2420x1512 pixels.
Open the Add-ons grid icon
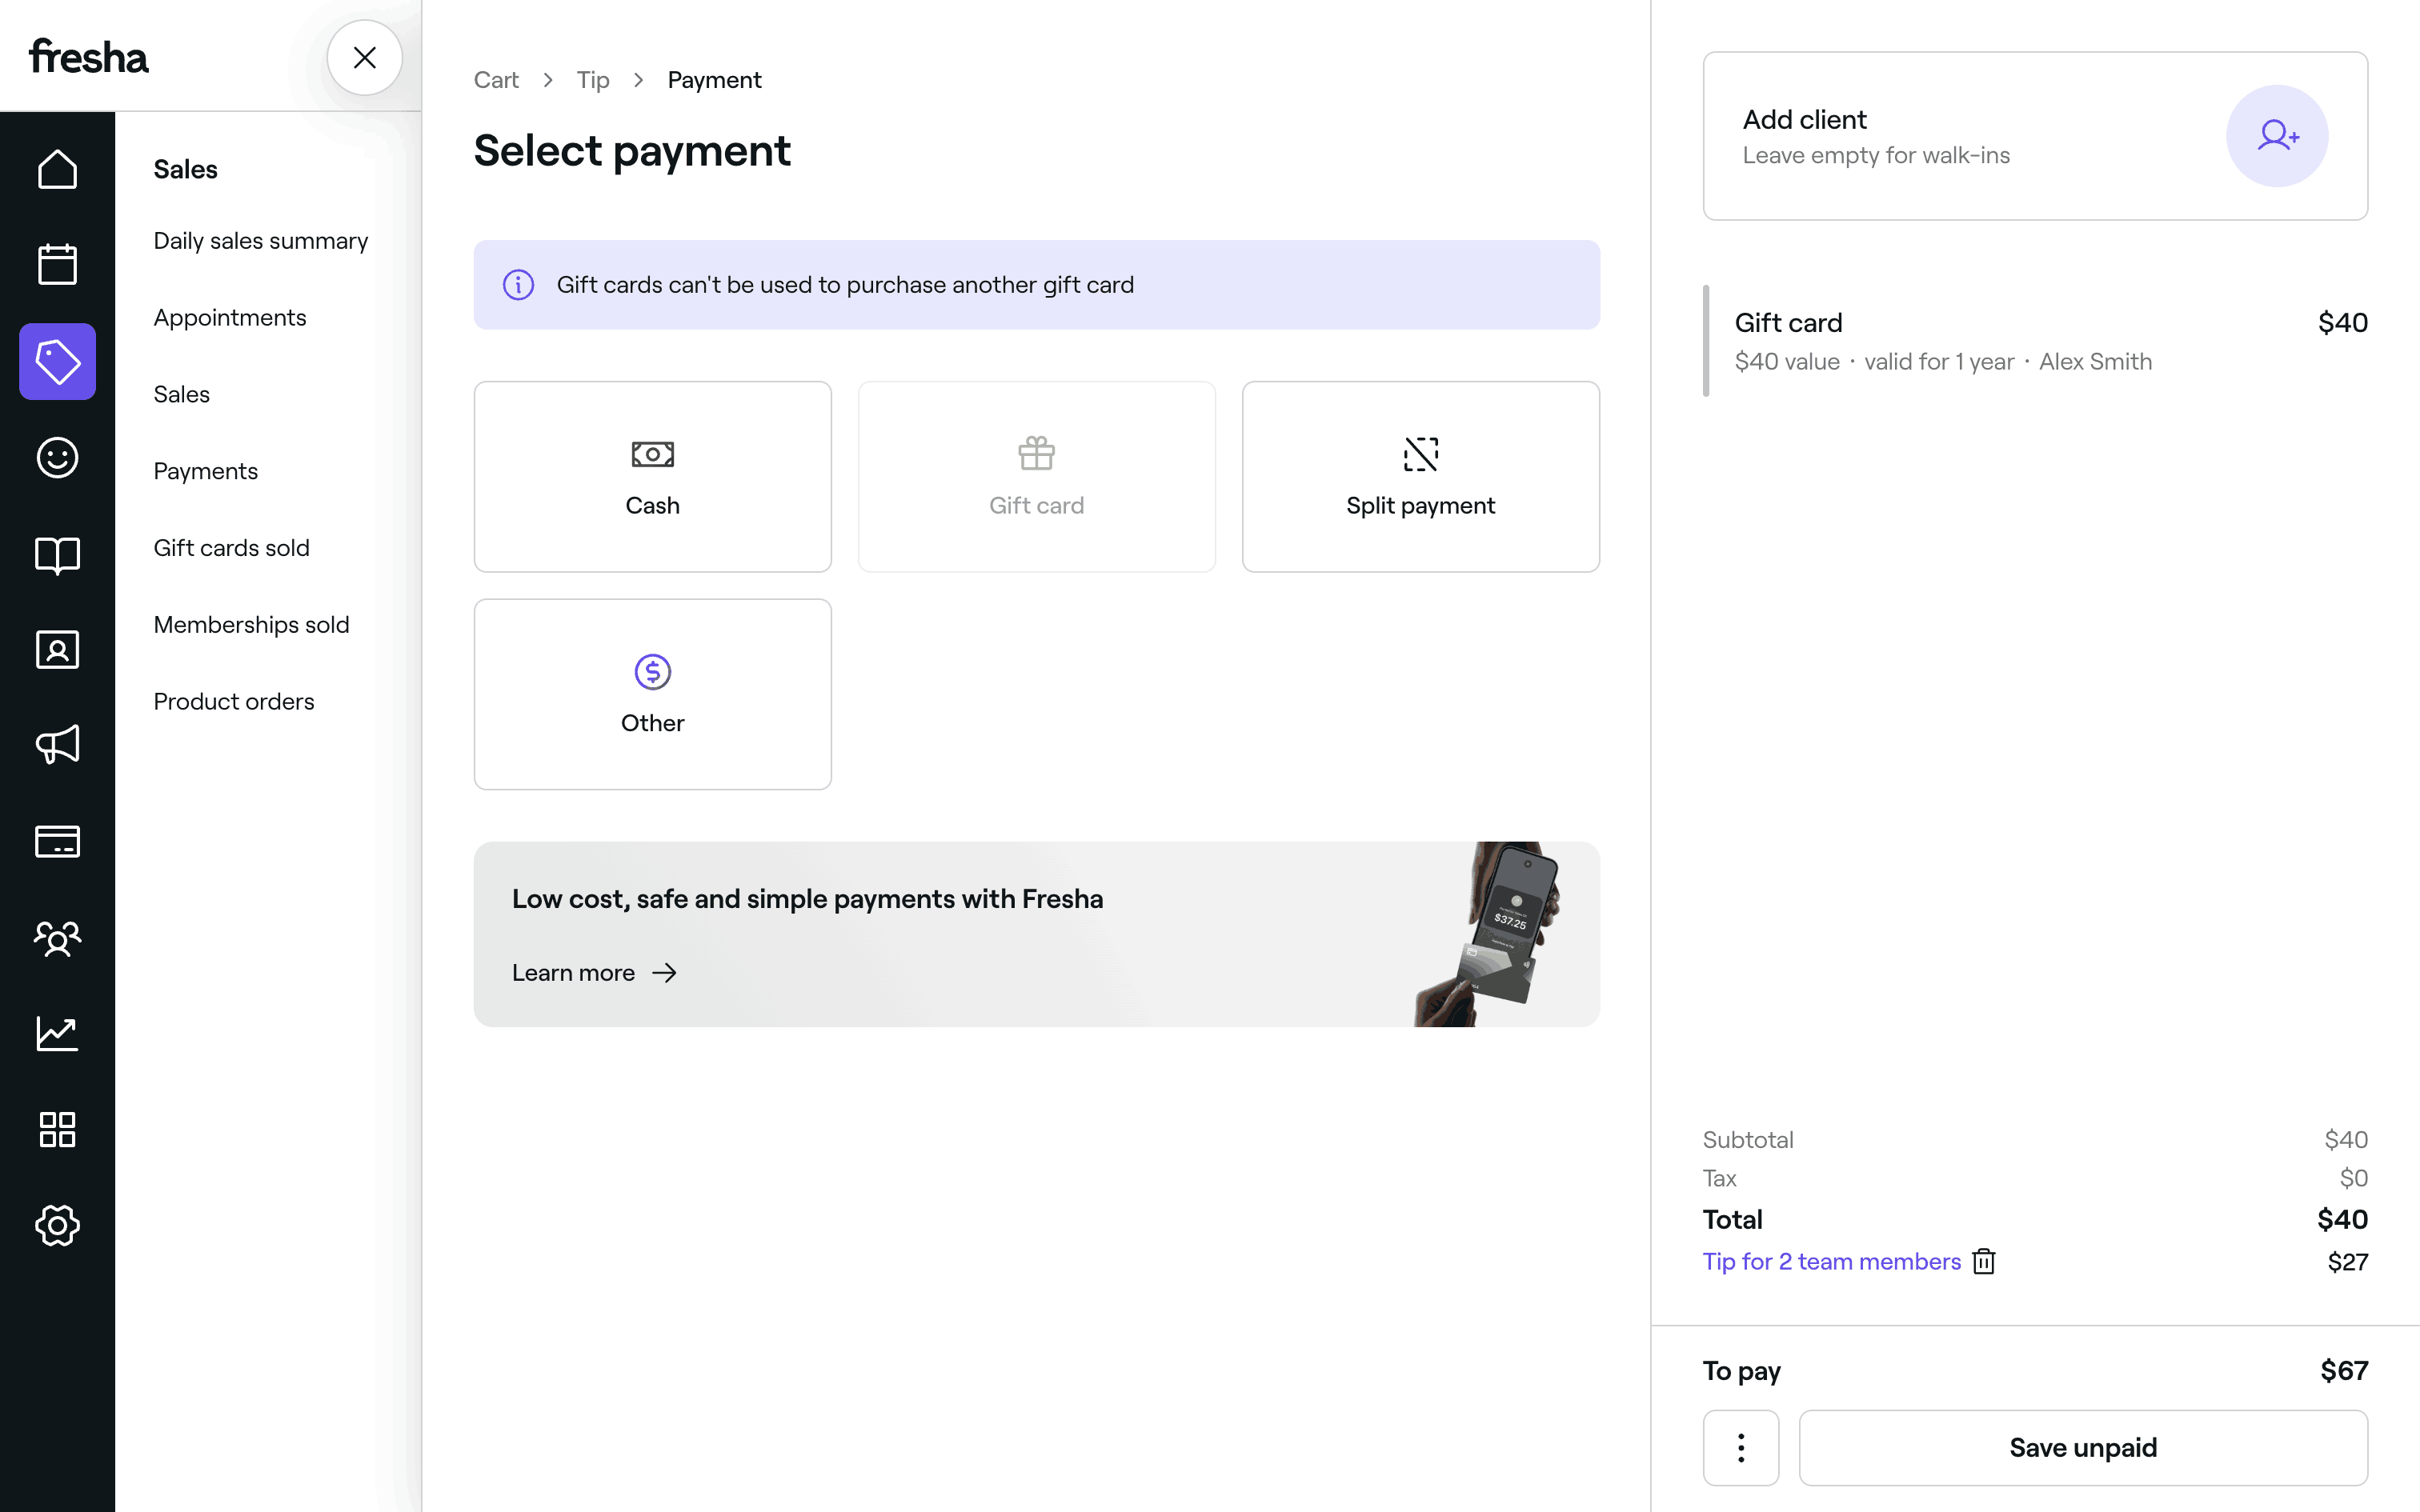[x=57, y=1129]
